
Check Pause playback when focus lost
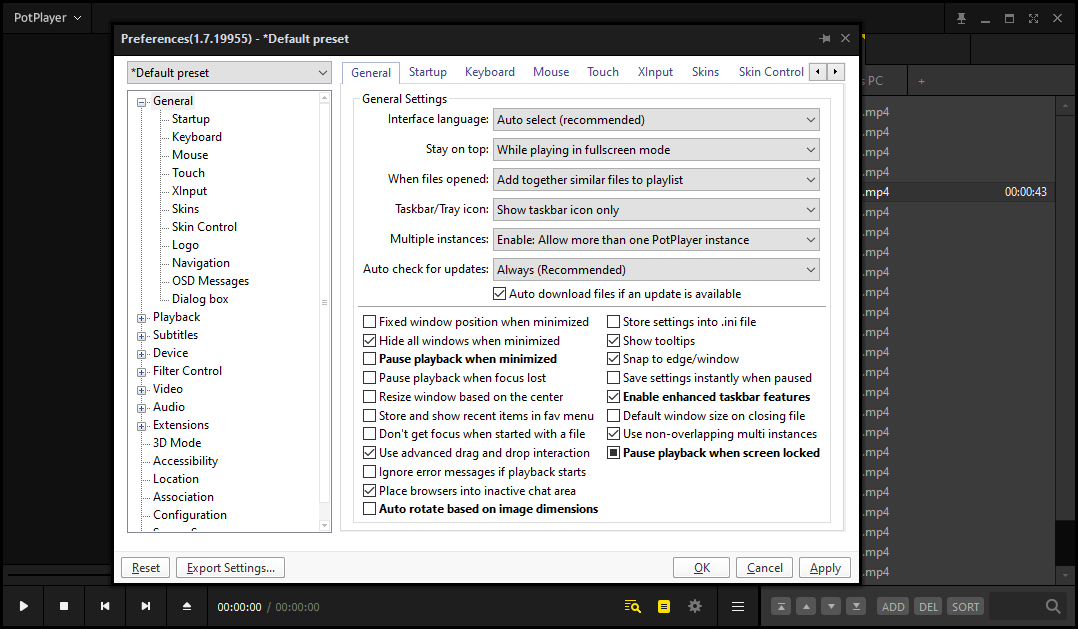click(369, 378)
